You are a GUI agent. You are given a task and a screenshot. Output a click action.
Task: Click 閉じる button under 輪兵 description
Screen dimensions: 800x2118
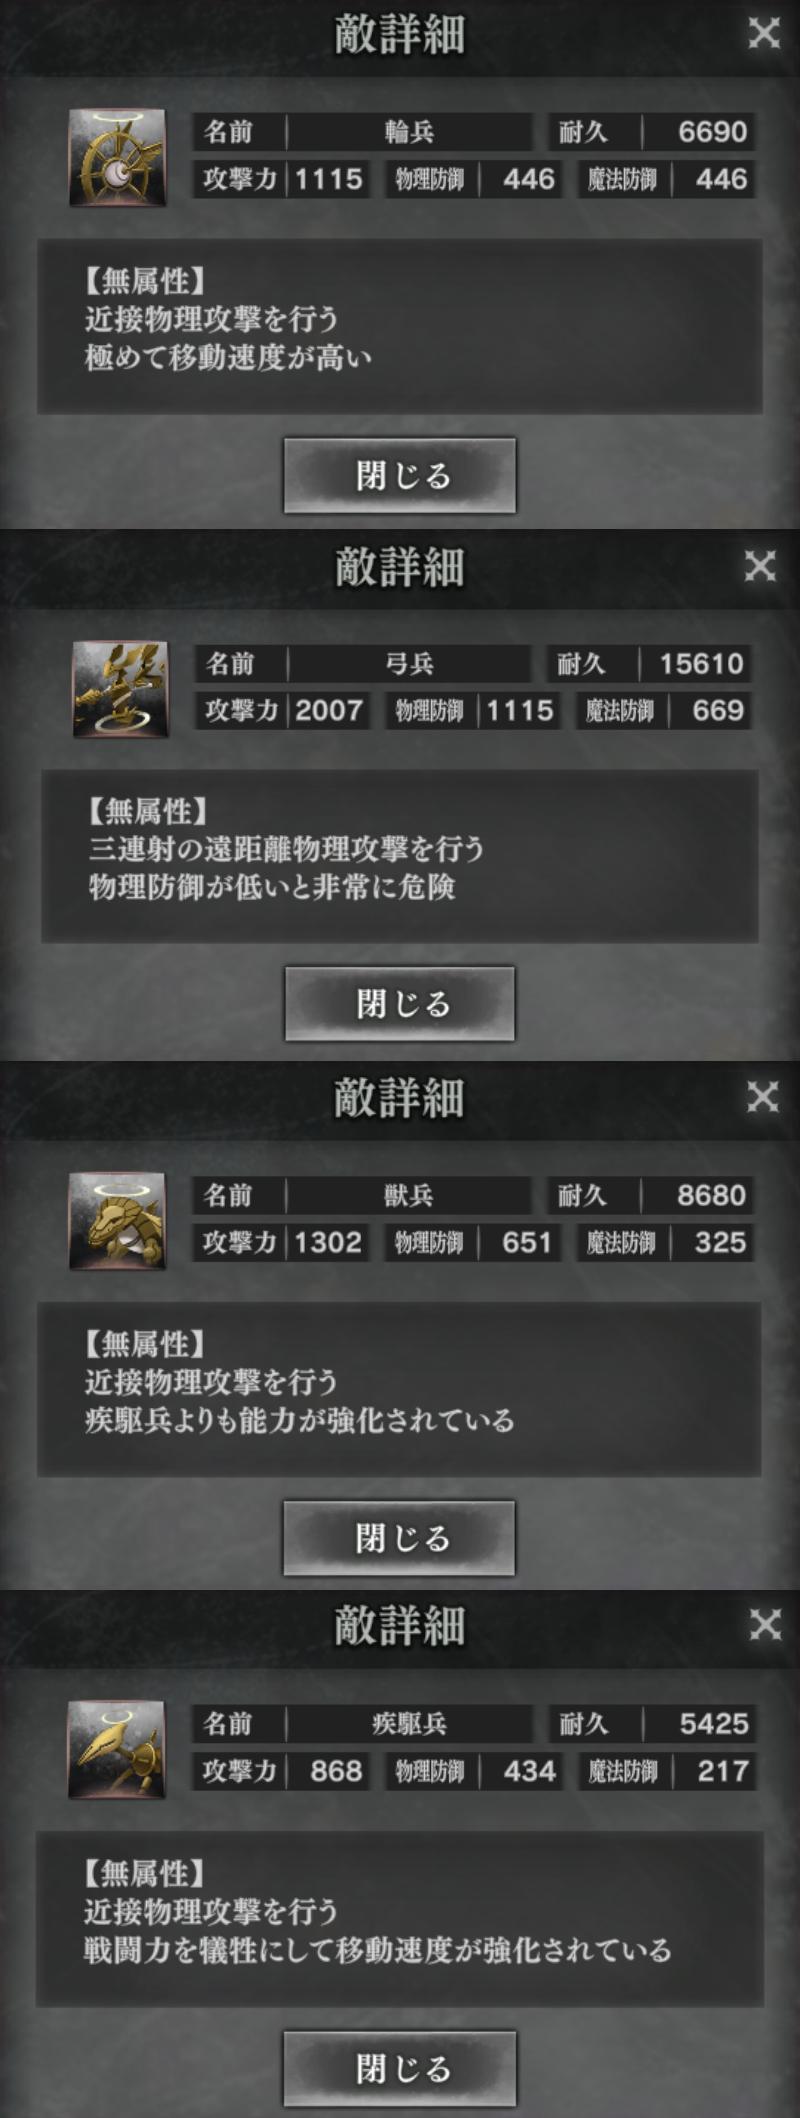click(x=400, y=475)
